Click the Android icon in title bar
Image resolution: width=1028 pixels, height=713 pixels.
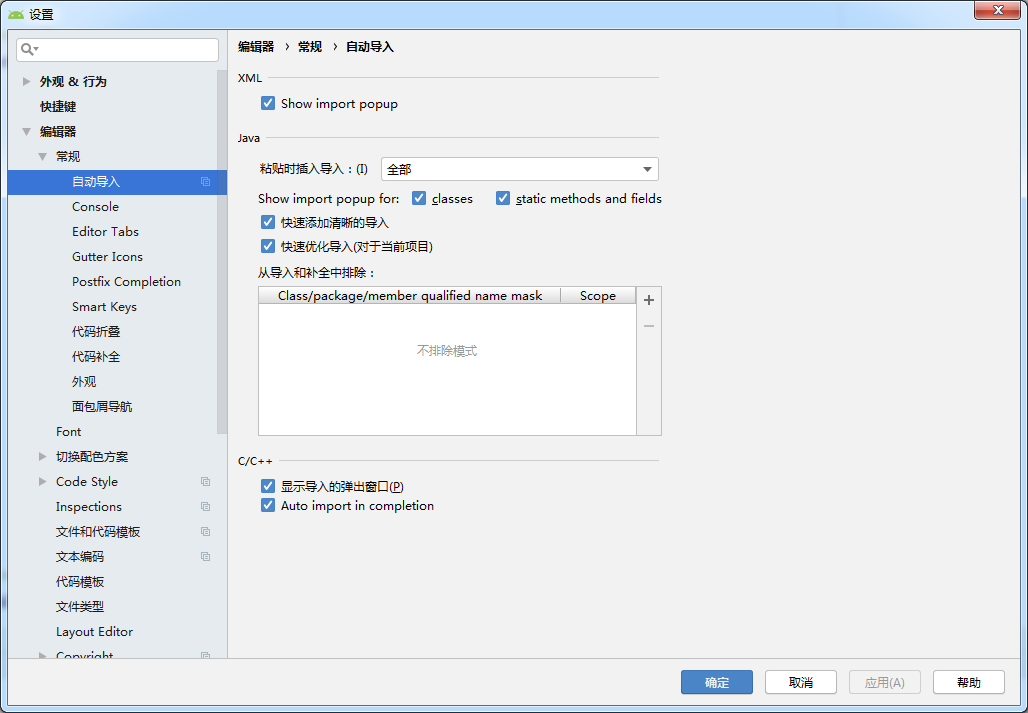(16, 14)
